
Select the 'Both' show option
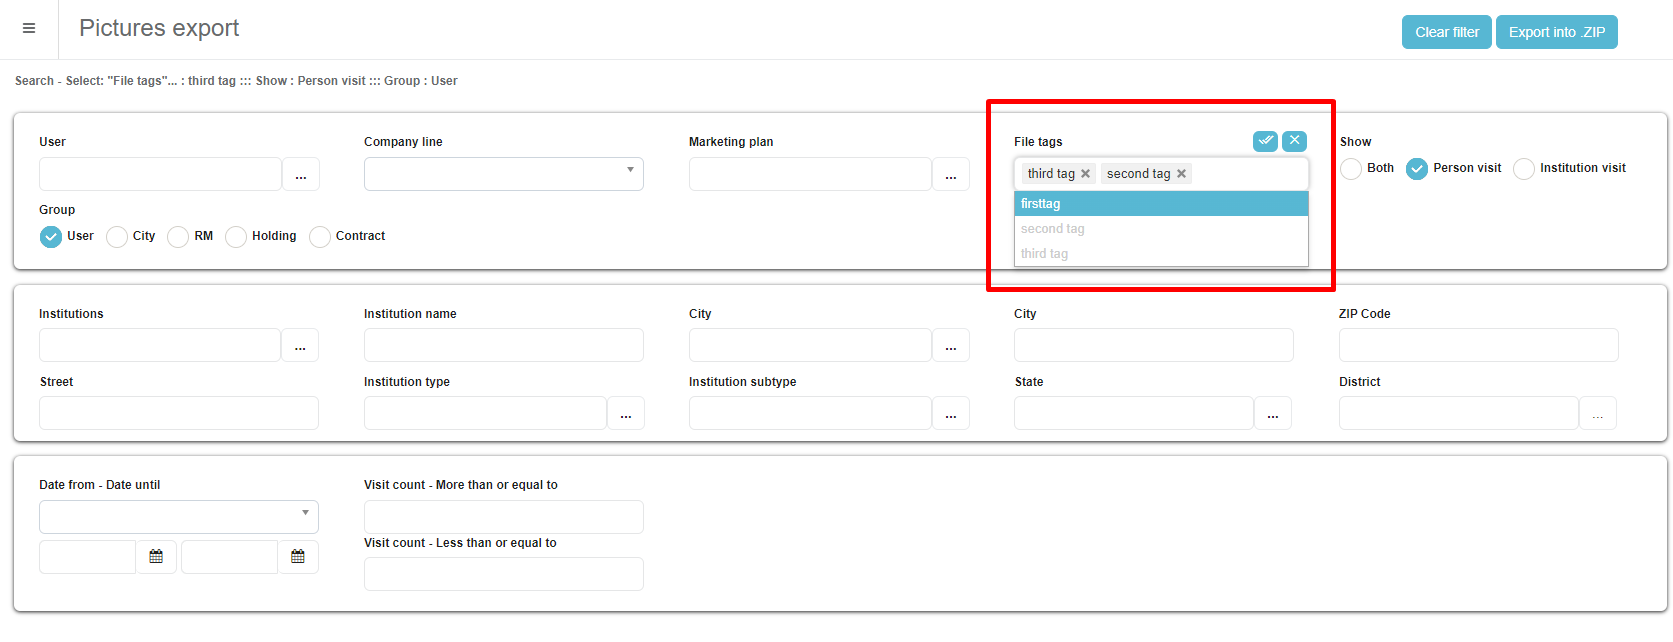pyautogui.click(x=1351, y=169)
